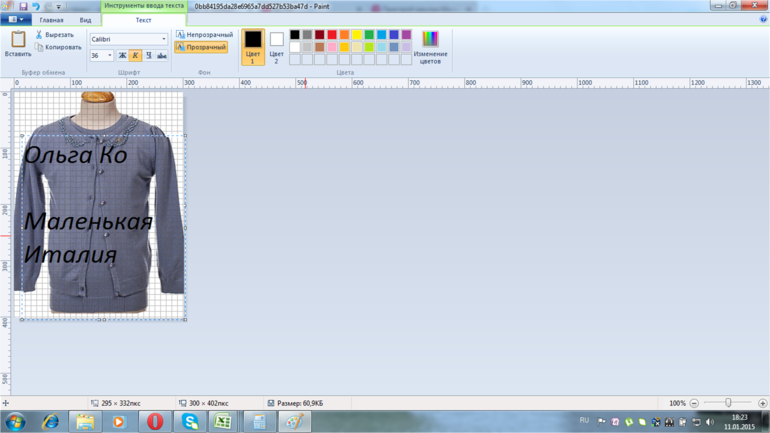Launch Opera browser from the taskbar
This screenshot has width=770, height=433.
click(155, 422)
